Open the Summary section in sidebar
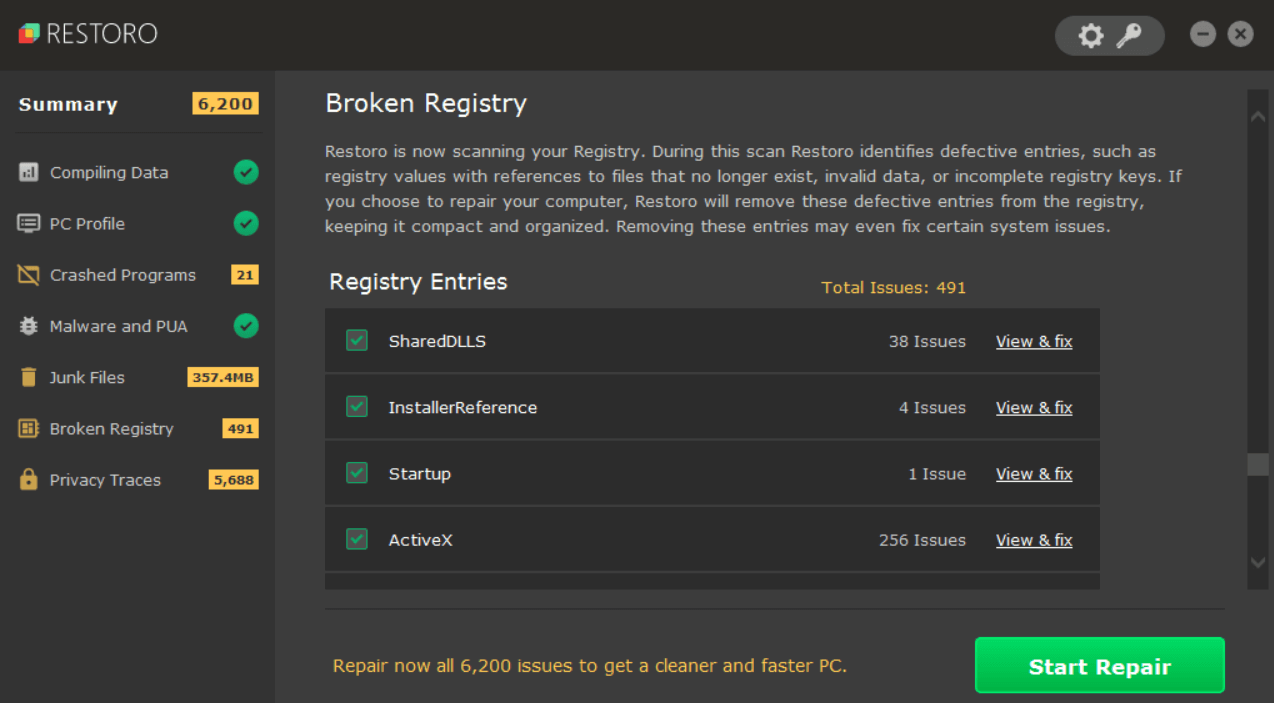Image resolution: width=1274 pixels, height=703 pixels. 68,104
